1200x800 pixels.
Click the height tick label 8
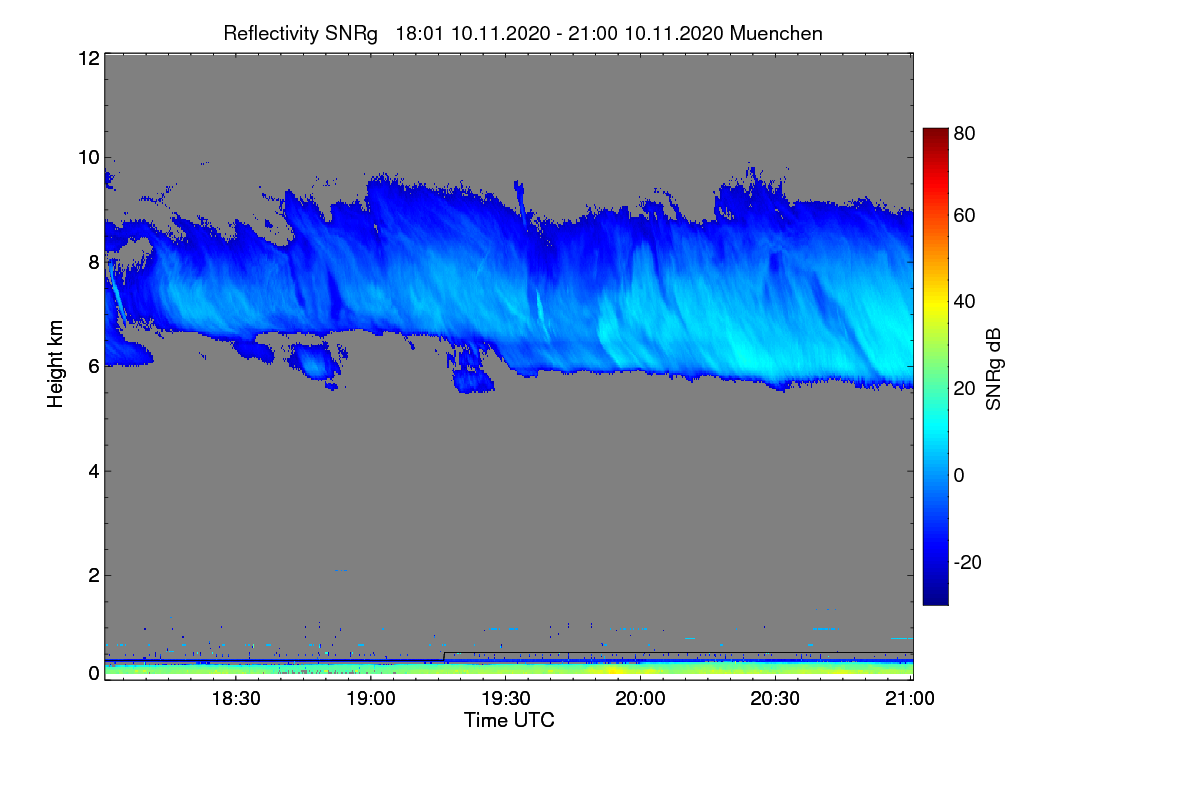point(93,262)
